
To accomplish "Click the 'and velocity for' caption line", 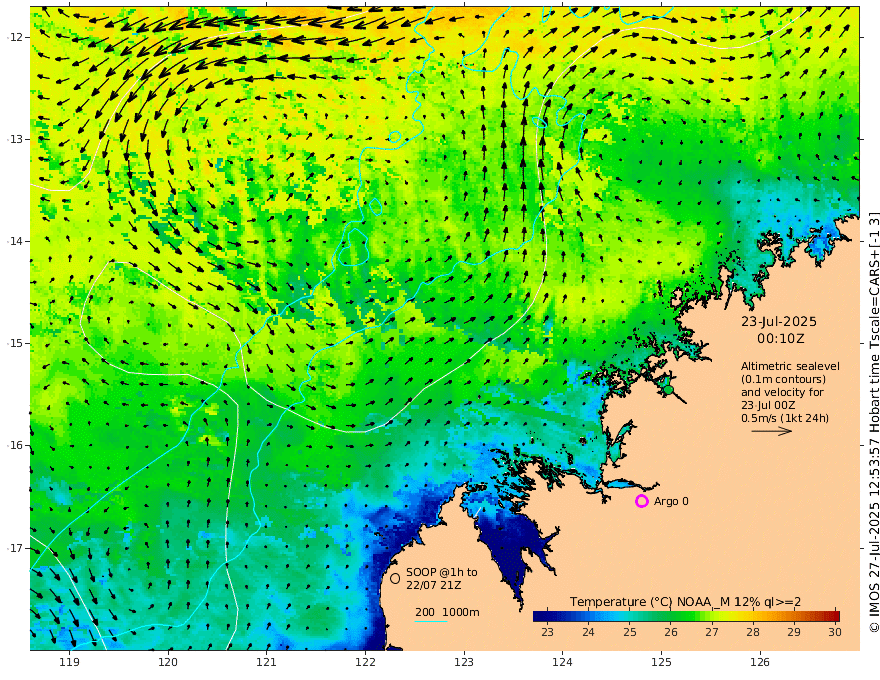I will pyautogui.click(x=782, y=392).
